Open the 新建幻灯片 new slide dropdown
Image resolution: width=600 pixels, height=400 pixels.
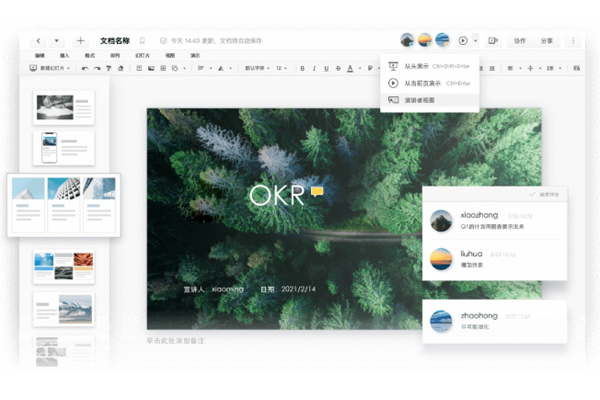pos(51,68)
